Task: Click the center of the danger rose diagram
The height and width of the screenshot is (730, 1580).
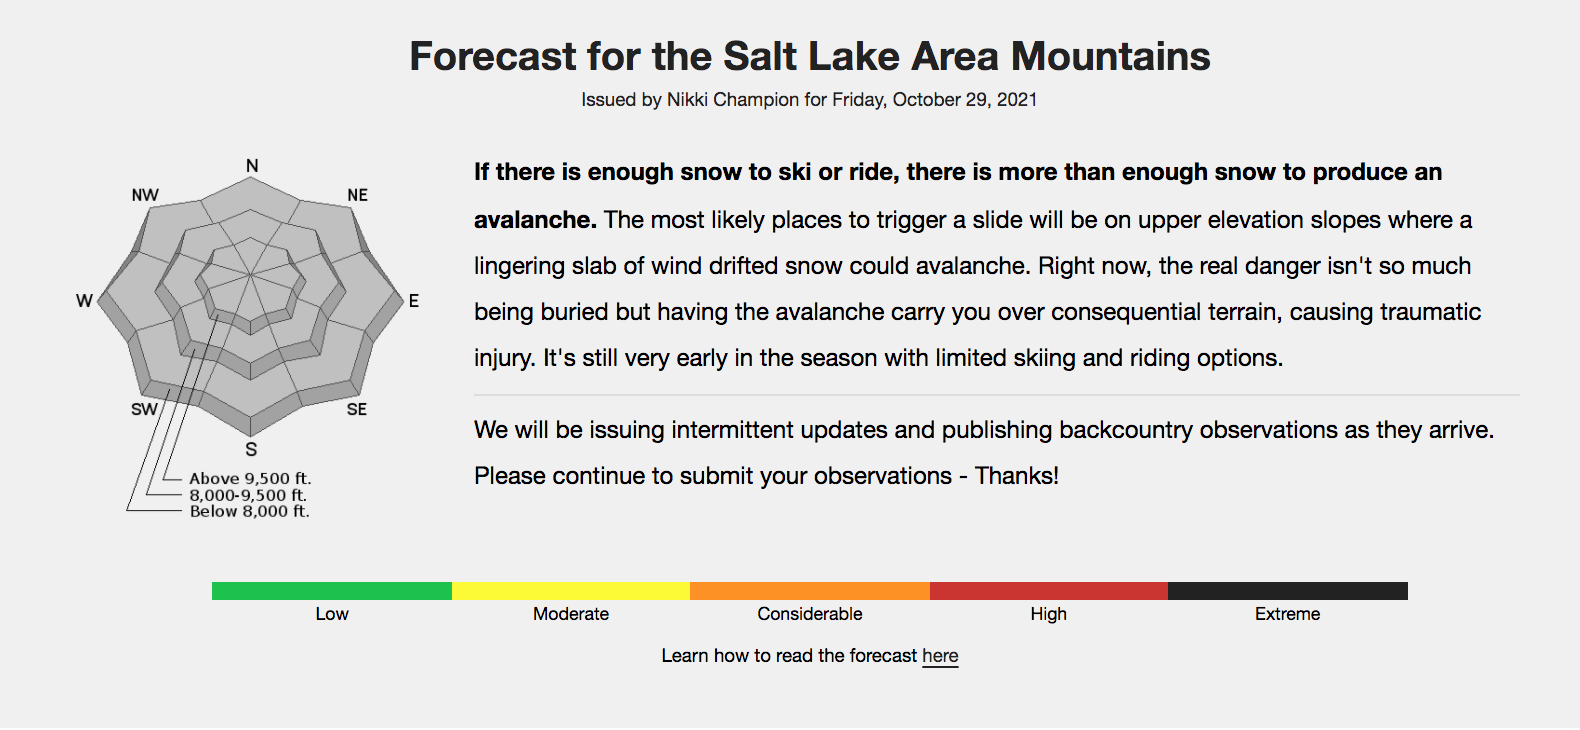Action: tap(250, 275)
